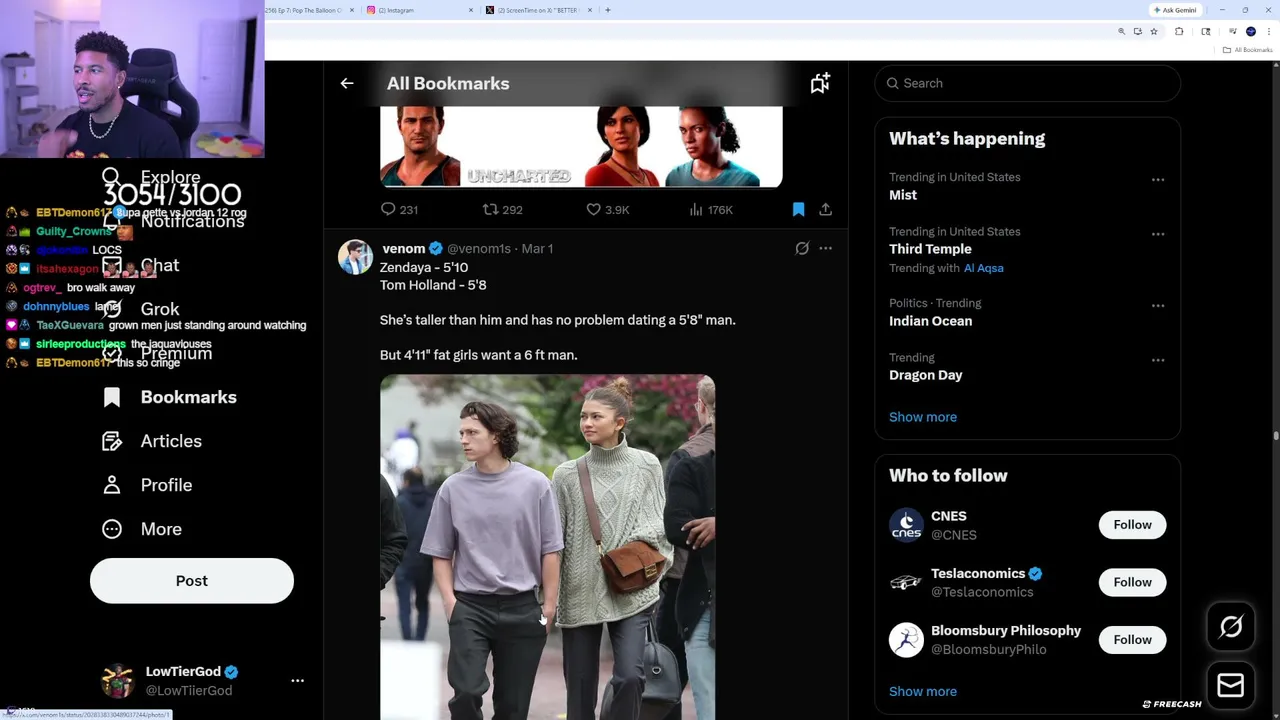Viewport: 1280px width, 720px height.
Task: Follow the CNES account
Action: pyautogui.click(x=1132, y=525)
